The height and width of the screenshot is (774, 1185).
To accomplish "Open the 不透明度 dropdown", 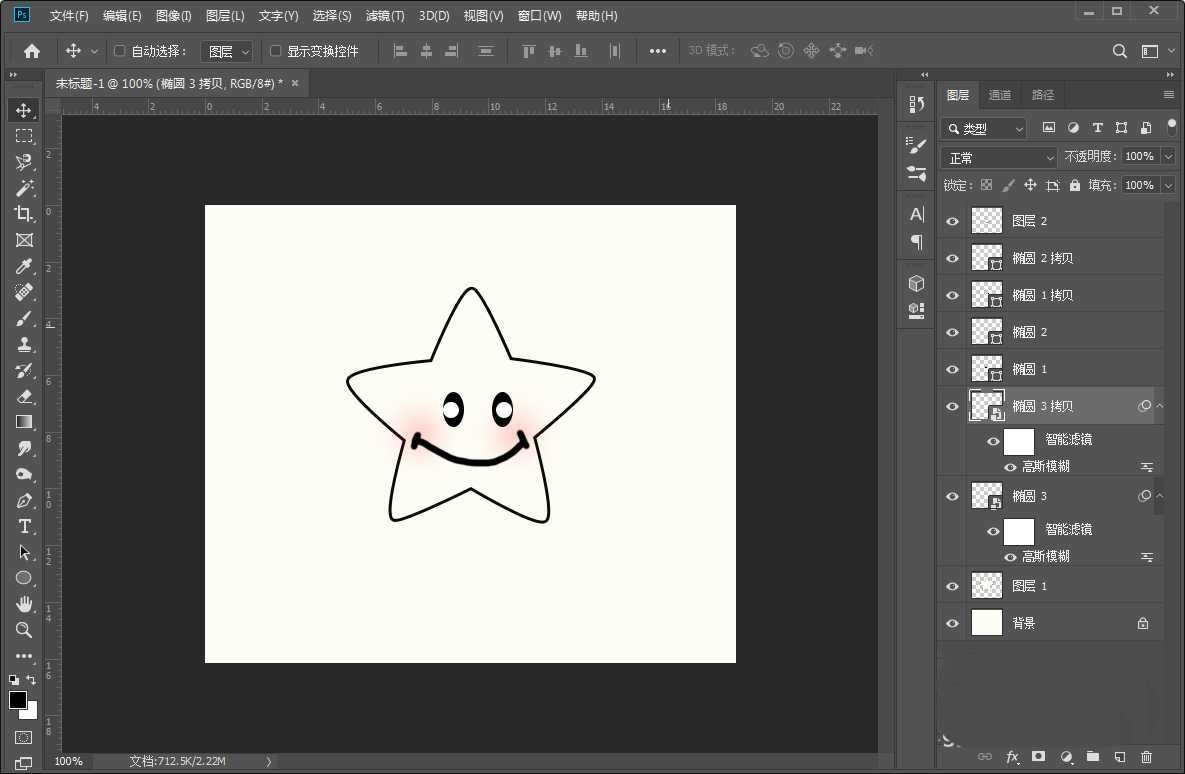I will (1168, 156).
